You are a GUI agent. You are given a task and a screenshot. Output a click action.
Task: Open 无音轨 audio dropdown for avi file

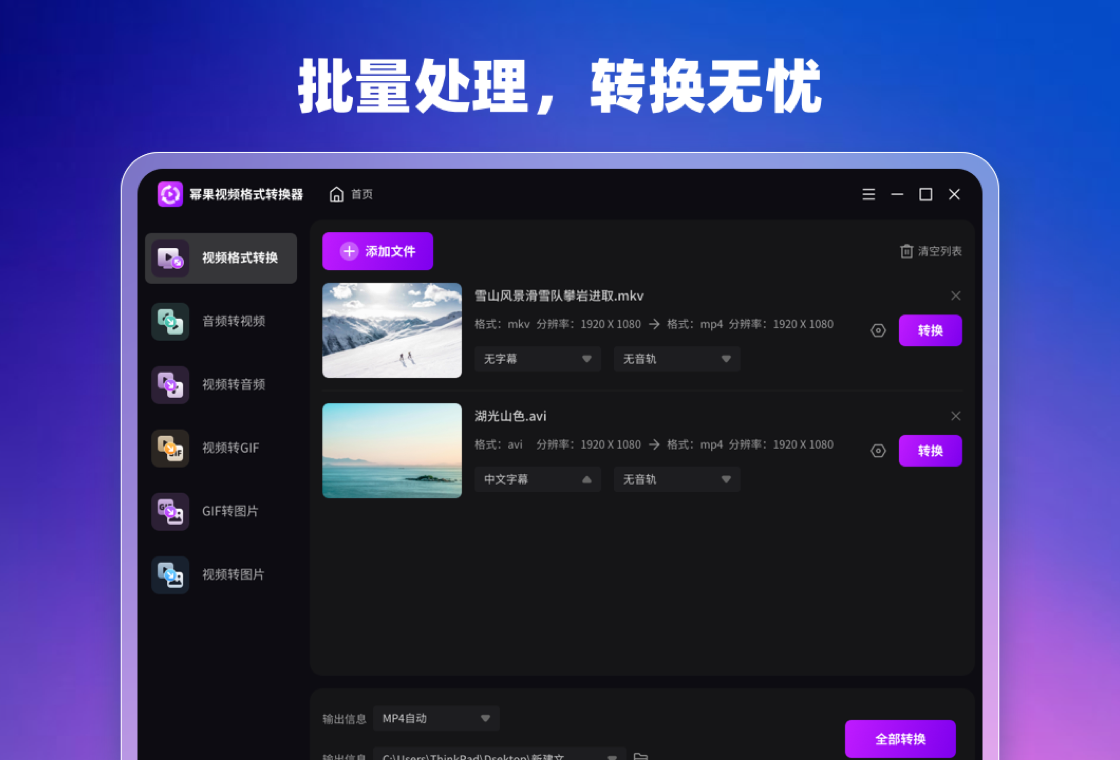click(x=677, y=479)
